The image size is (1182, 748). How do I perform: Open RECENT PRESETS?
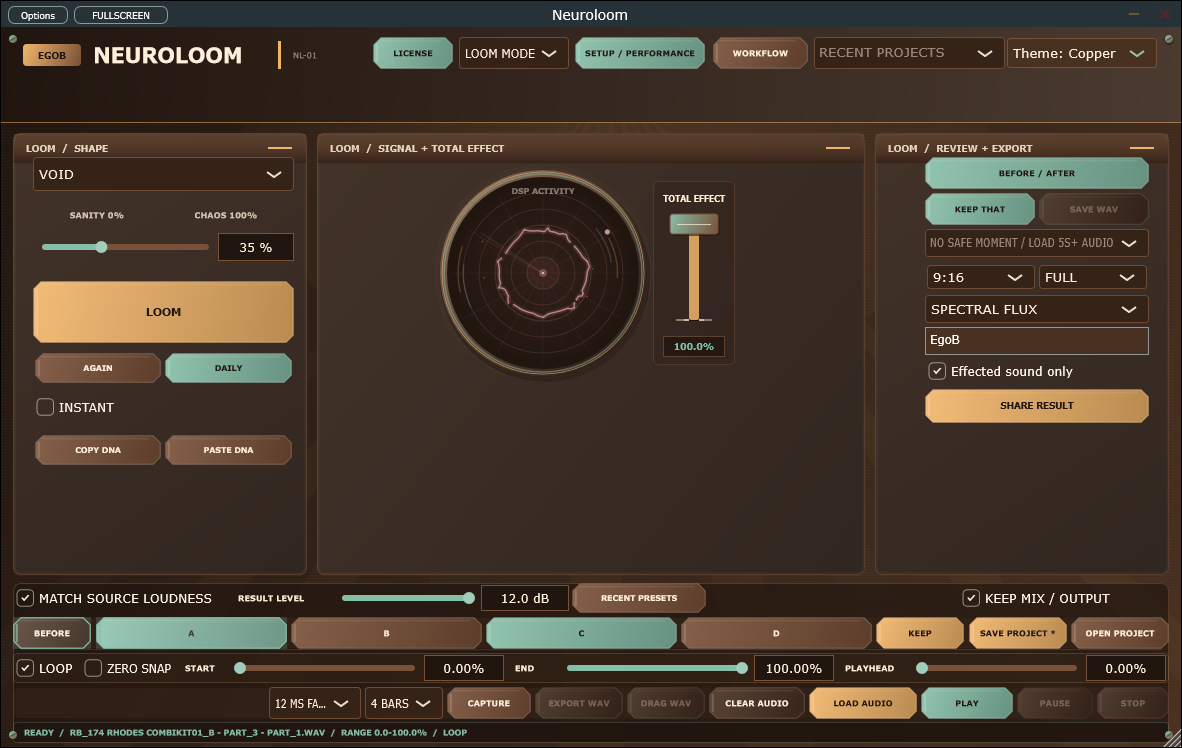pyautogui.click(x=639, y=598)
